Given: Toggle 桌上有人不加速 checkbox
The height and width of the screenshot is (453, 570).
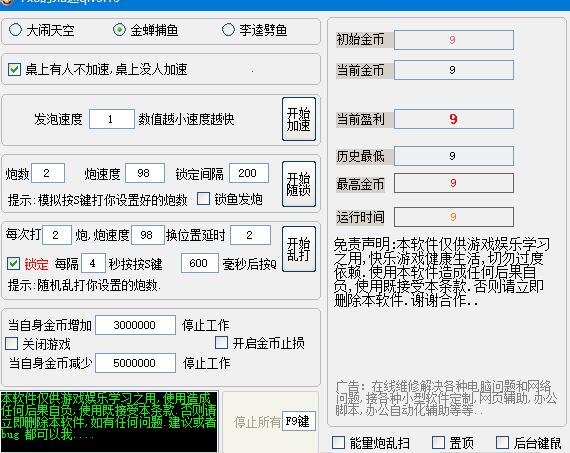Looking at the screenshot, I should (14, 69).
